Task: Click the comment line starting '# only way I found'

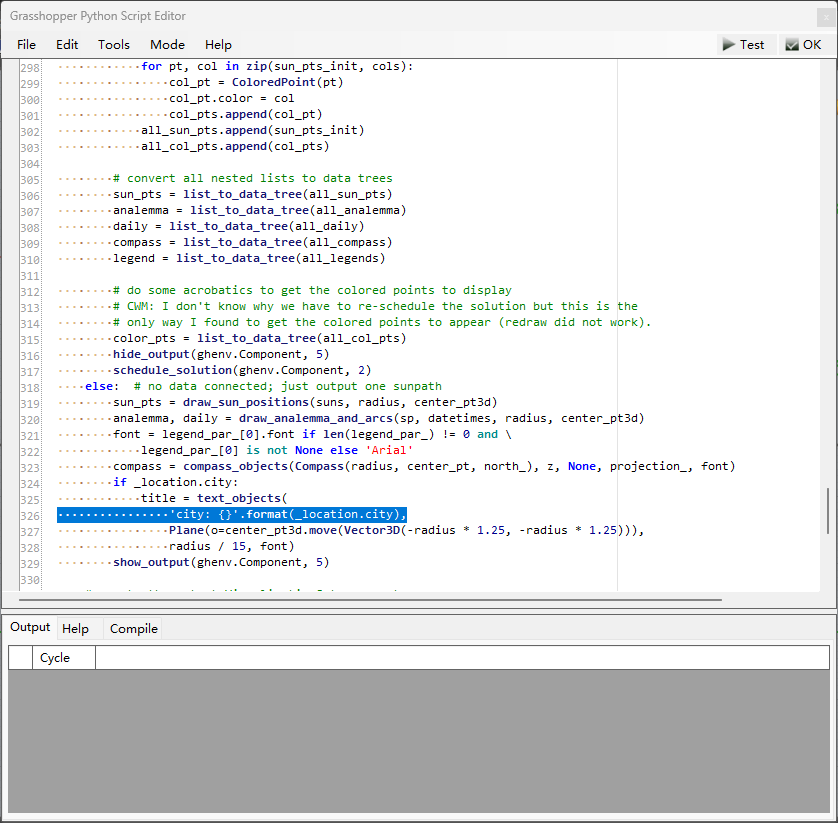Action: 382,323
